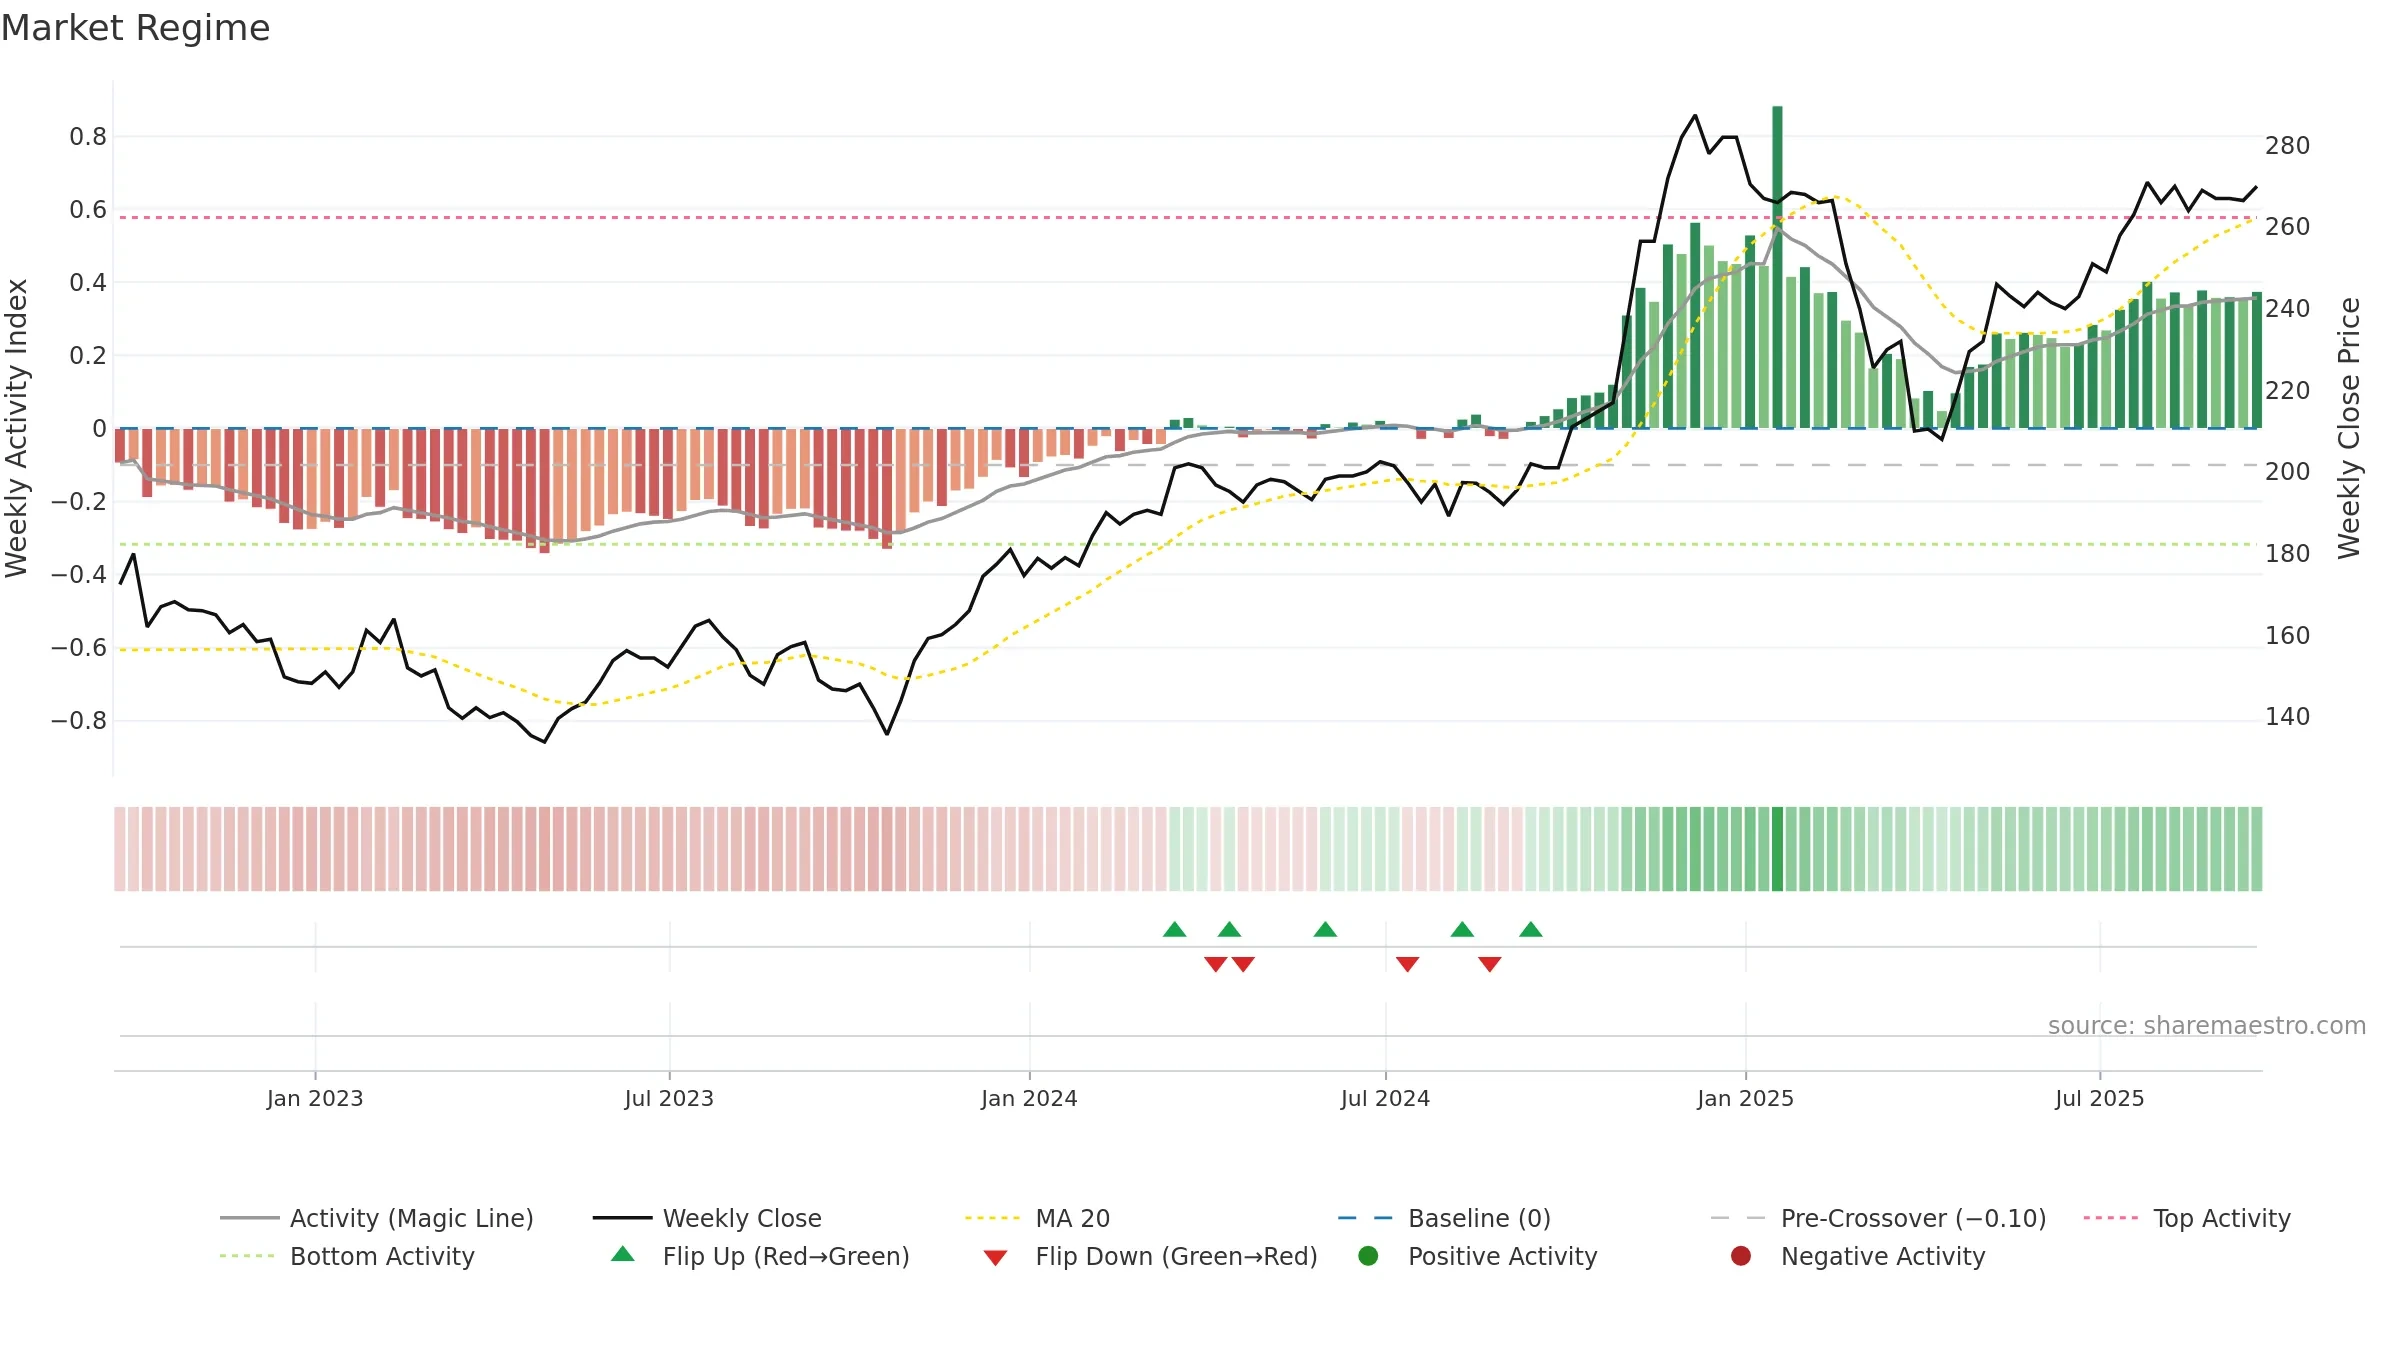Click the Market Regime chart title
Screen dimensions: 2400x1350
point(135,28)
